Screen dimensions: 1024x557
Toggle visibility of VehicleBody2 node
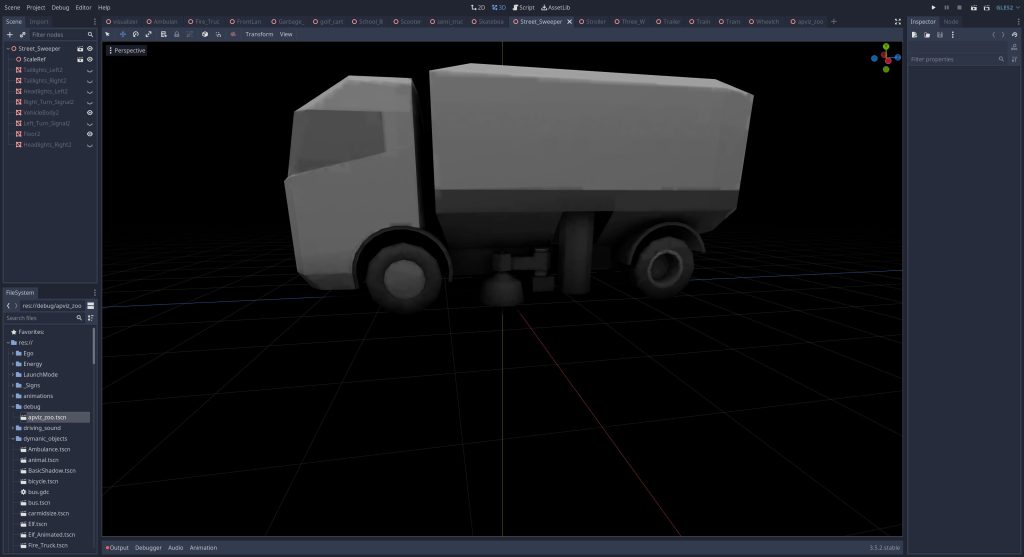[90, 113]
